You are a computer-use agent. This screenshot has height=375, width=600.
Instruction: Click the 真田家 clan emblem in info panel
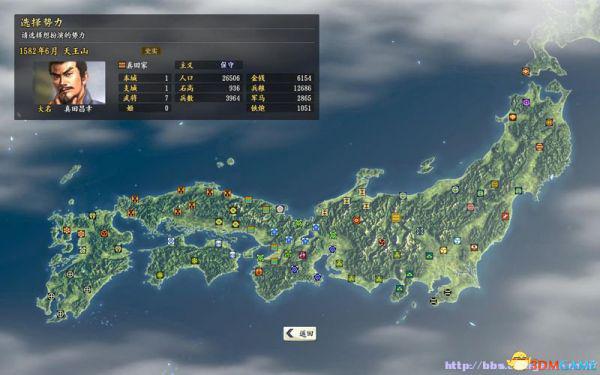pyautogui.click(x=122, y=65)
